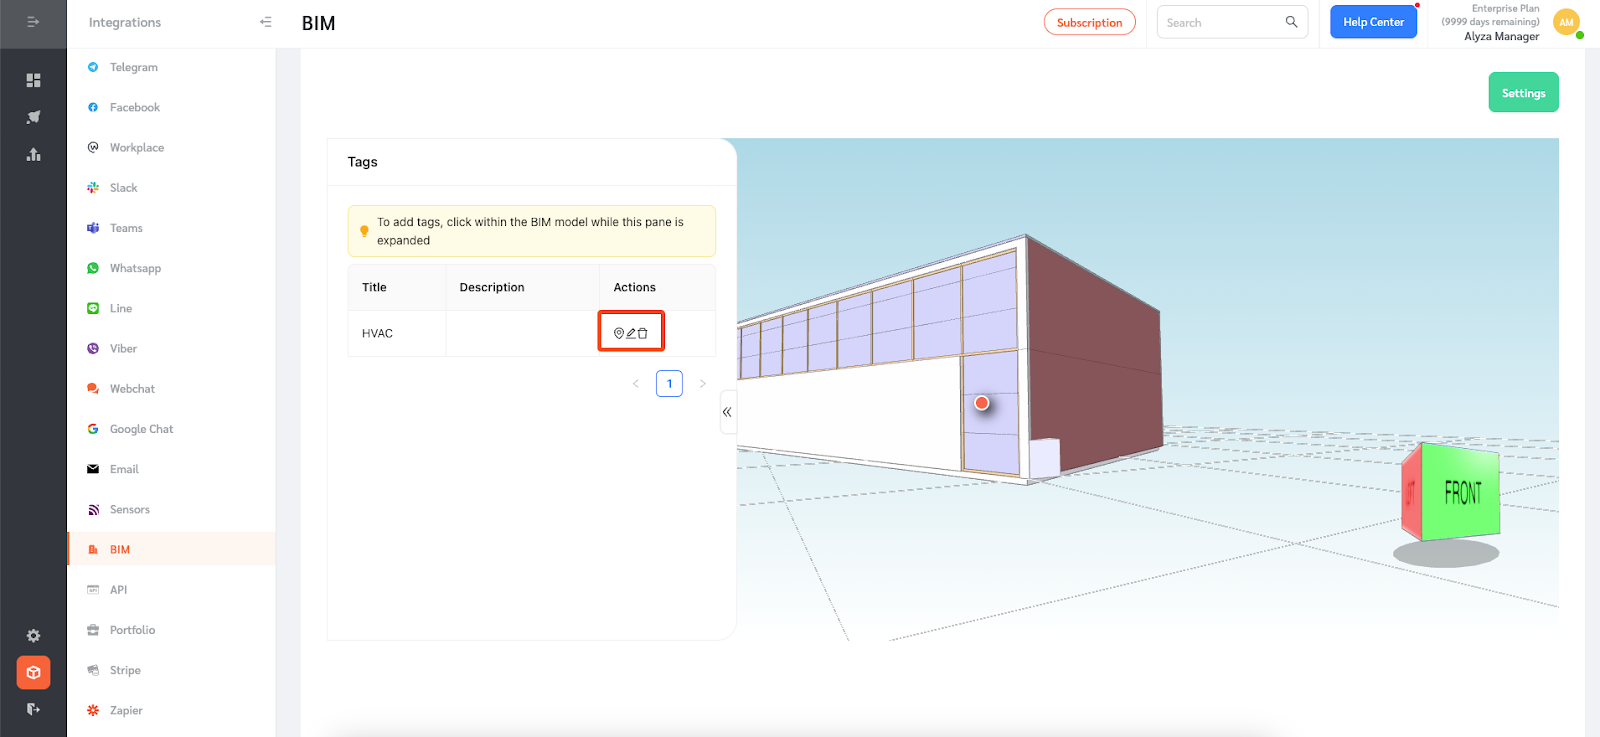Open the rocket icon in dark sidebar
The height and width of the screenshot is (737, 1600).
33,117
